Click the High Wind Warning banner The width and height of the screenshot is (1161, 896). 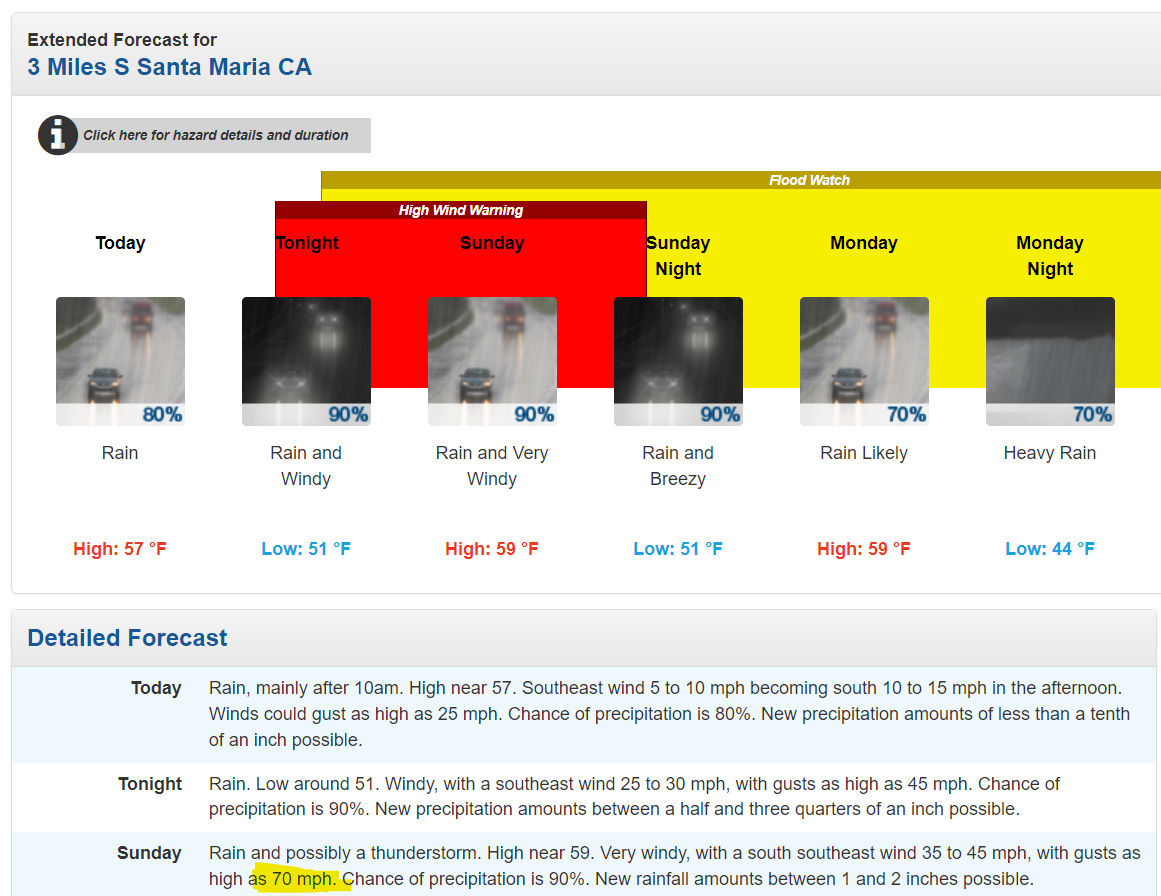(461, 210)
